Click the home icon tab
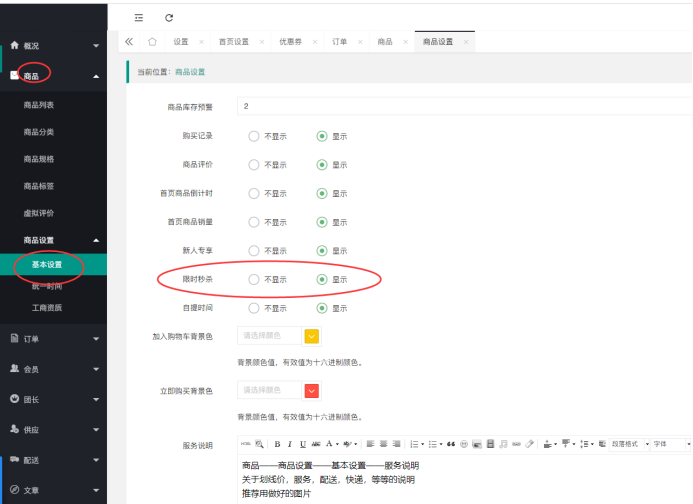 click(x=152, y=42)
